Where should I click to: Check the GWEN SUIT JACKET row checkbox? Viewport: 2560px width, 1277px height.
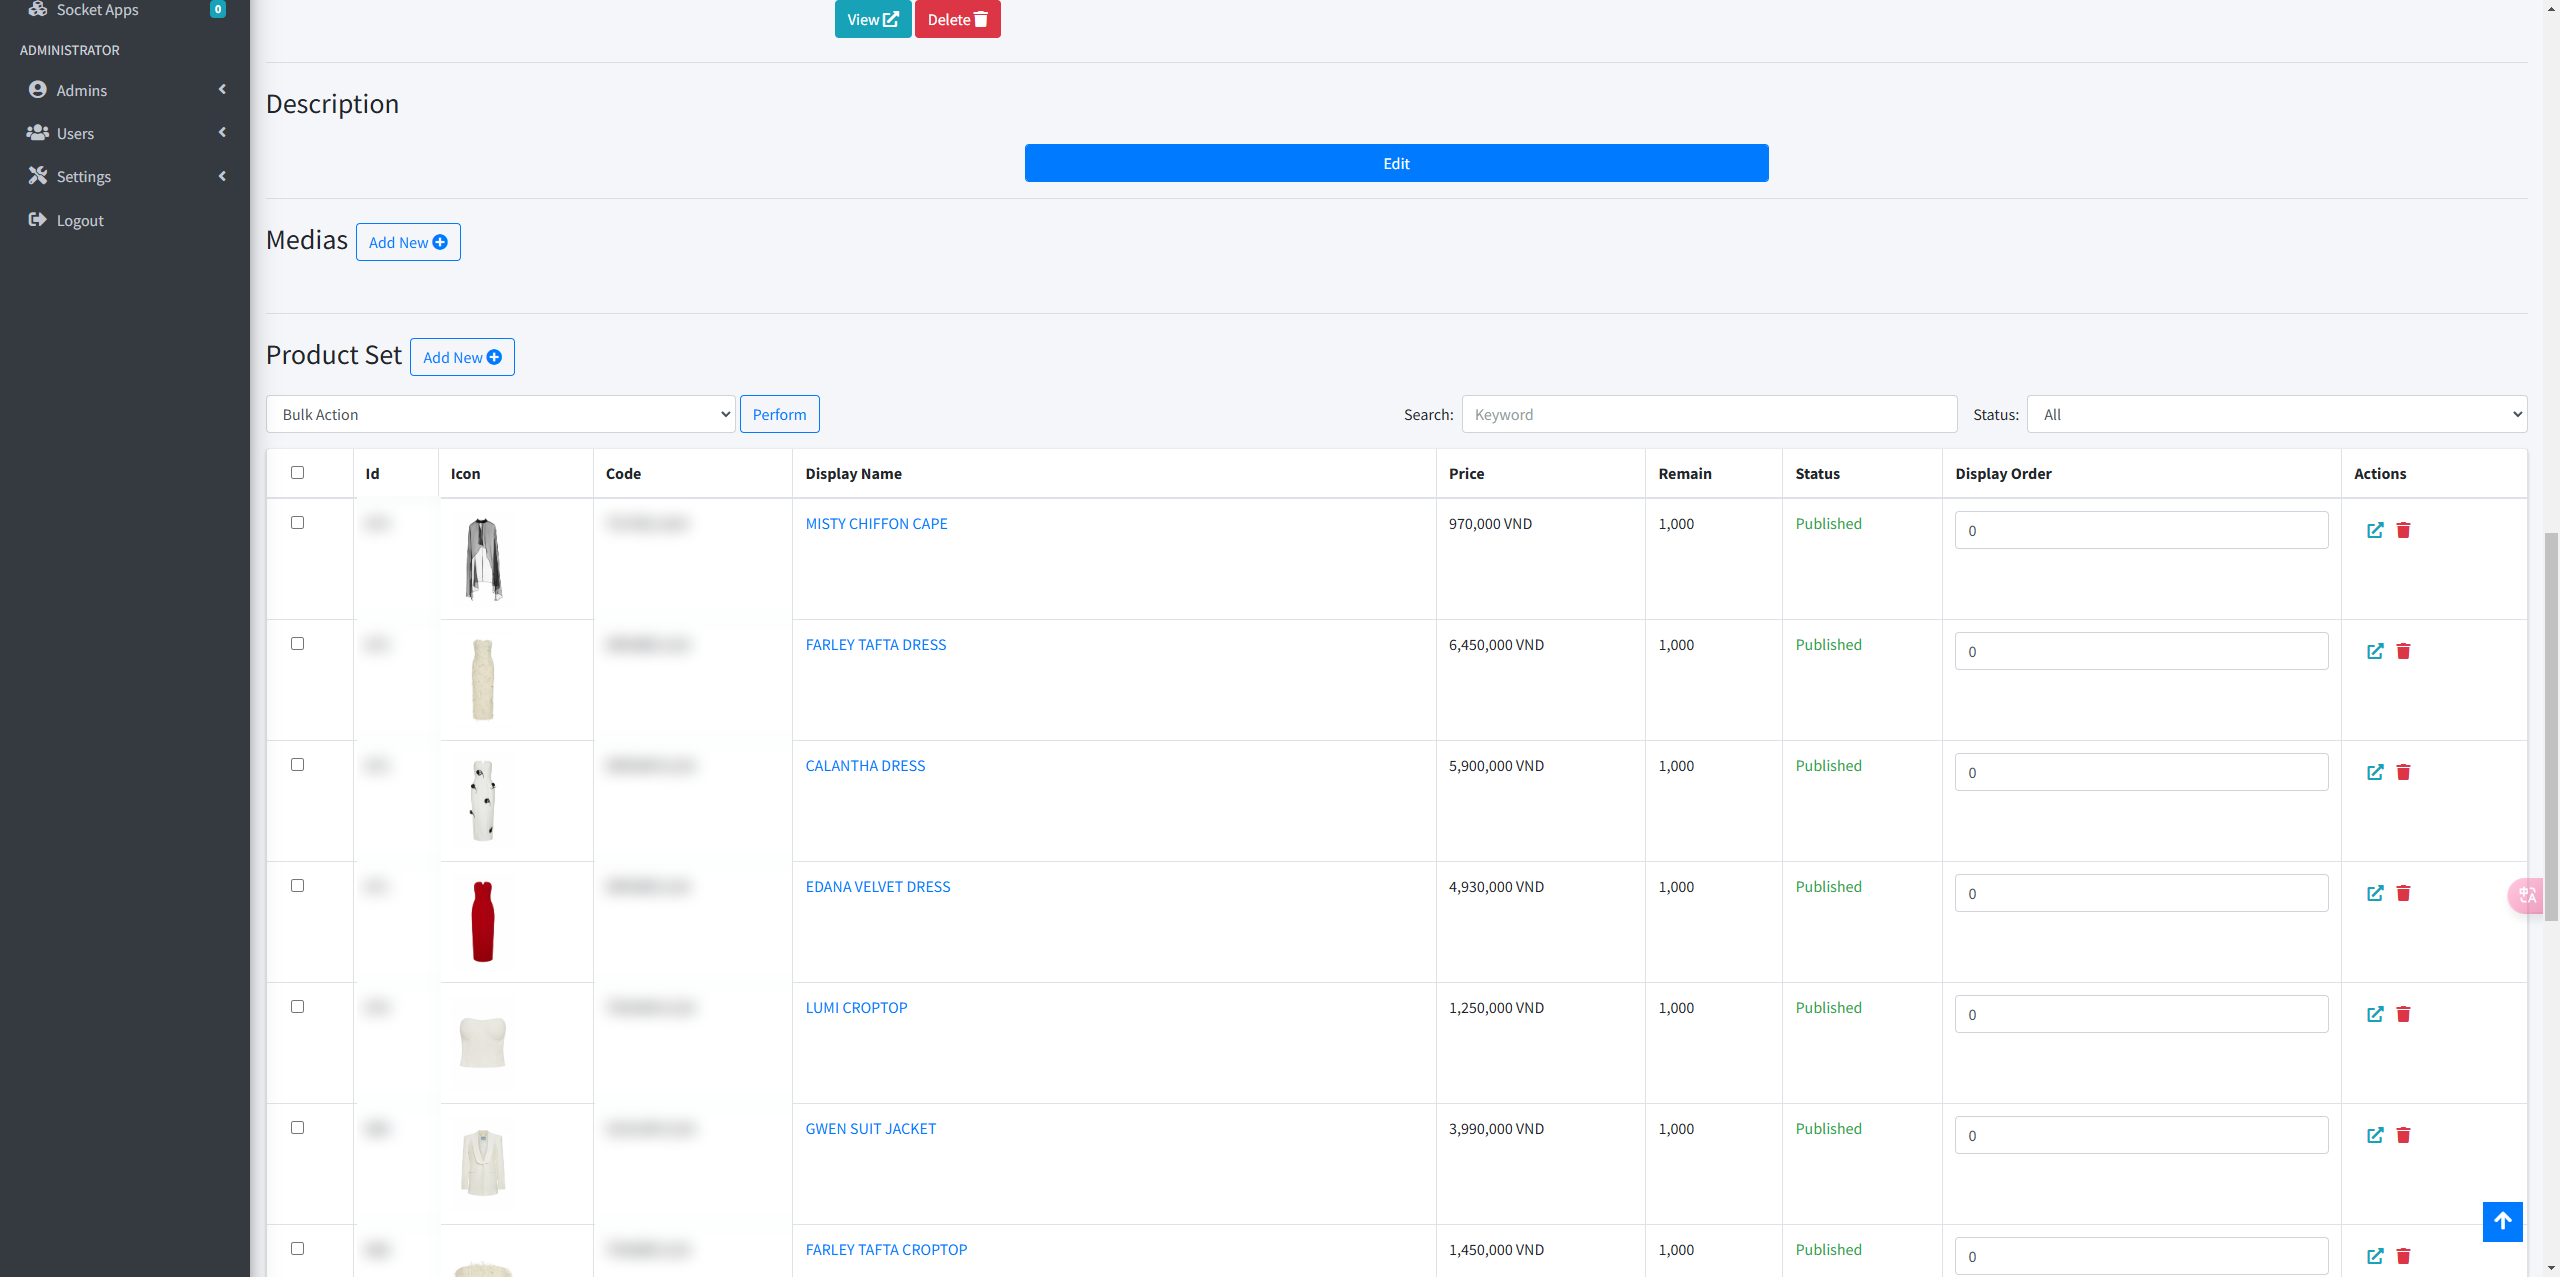[297, 1128]
